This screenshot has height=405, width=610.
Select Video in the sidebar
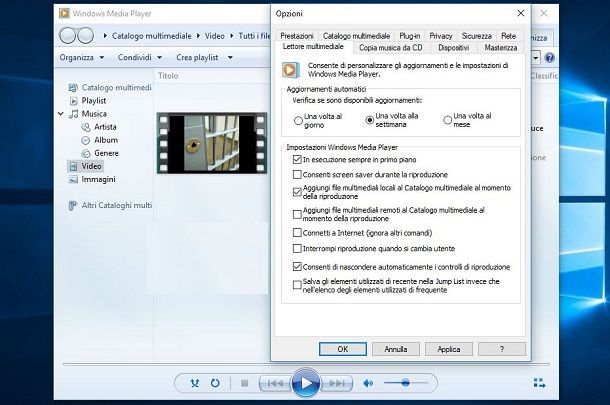(x=86, y=167)
